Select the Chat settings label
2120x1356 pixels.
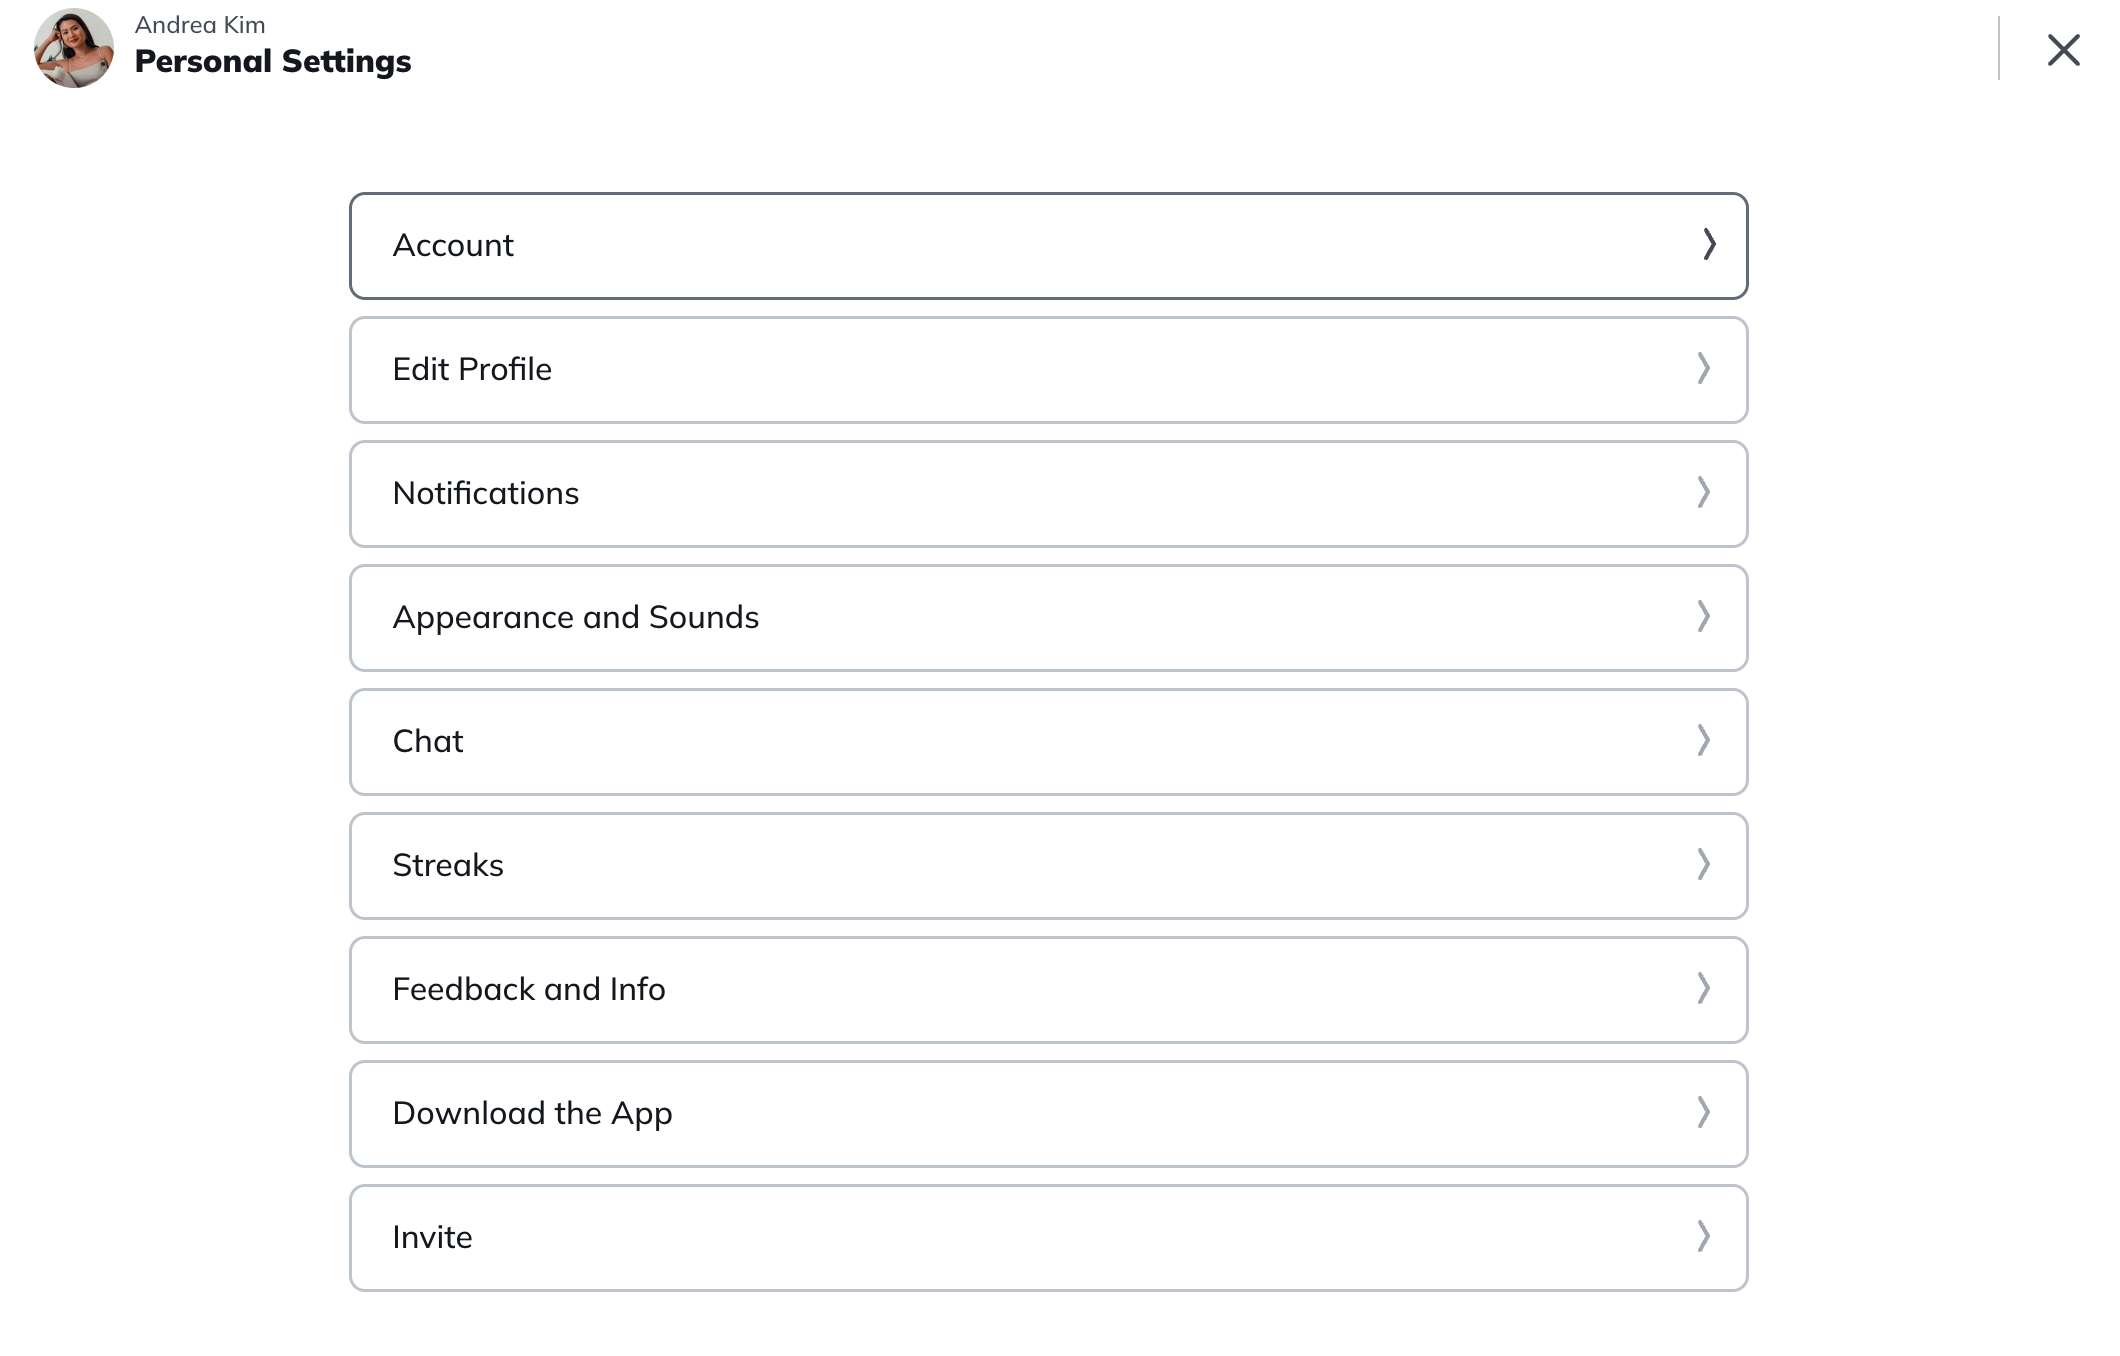click(x=428, y=742)
